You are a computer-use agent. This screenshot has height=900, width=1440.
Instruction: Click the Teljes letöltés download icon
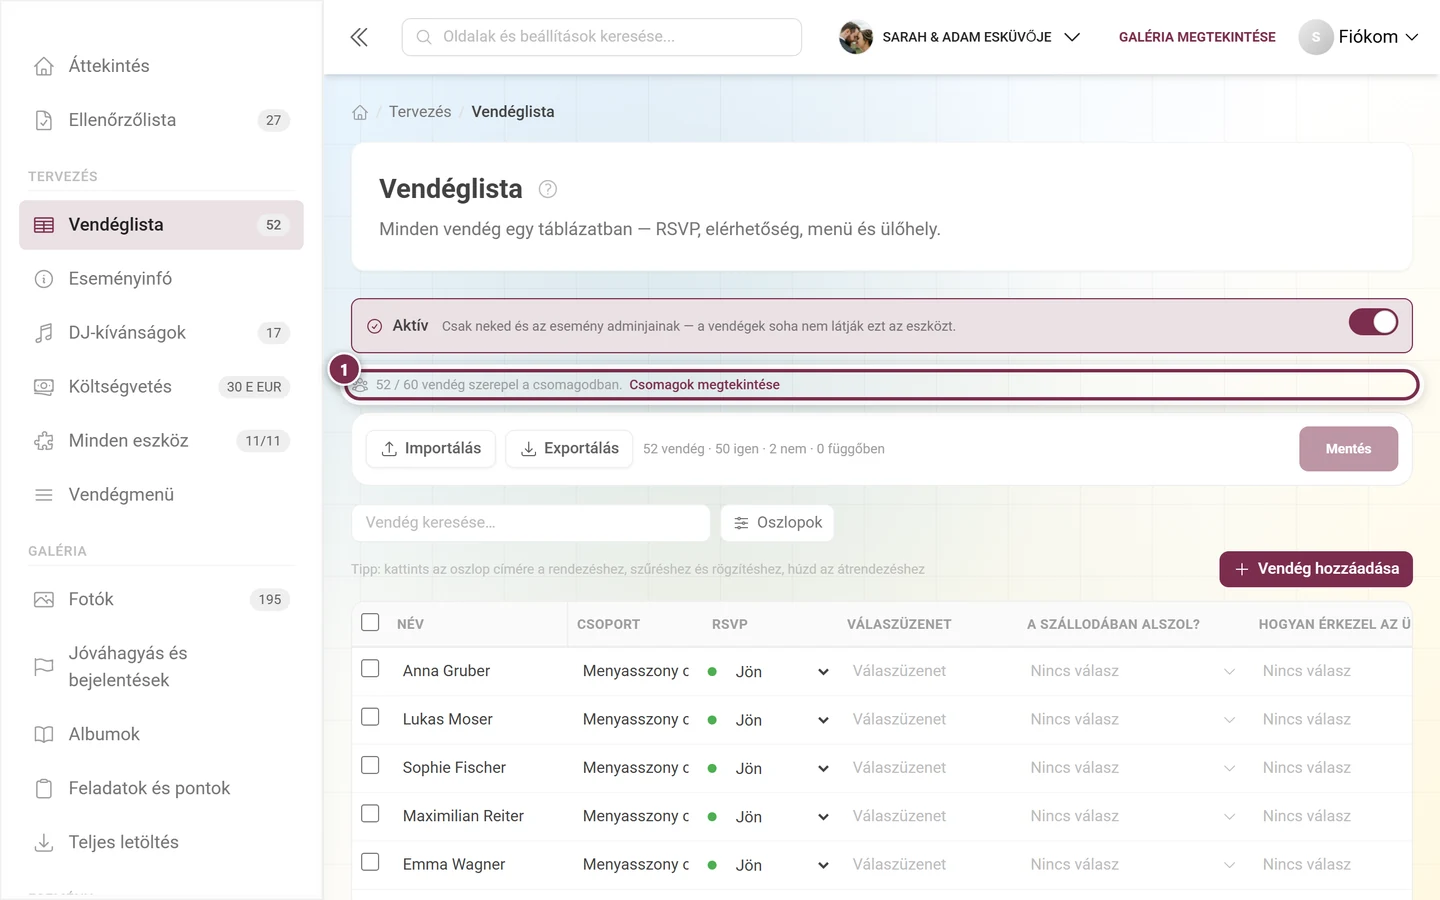(x=44, y=843)
